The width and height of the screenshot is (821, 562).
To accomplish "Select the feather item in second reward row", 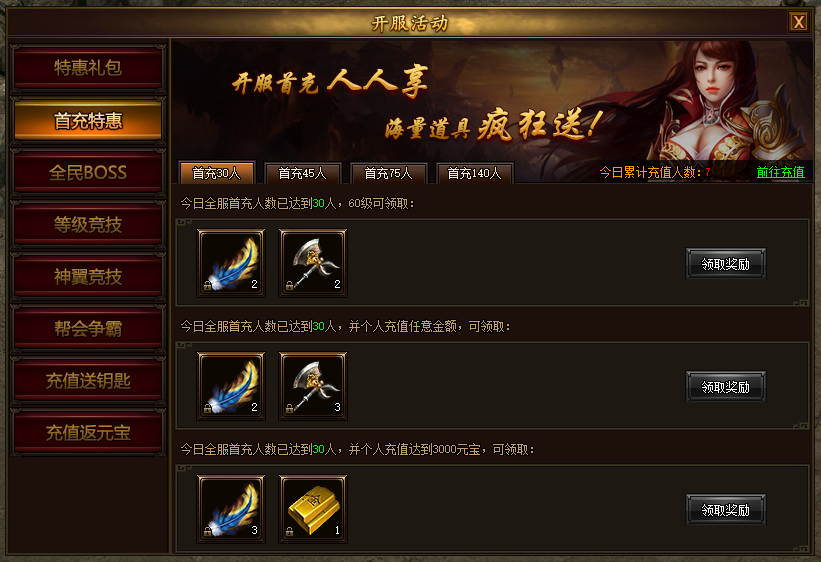I will click(x=231, y=386).
